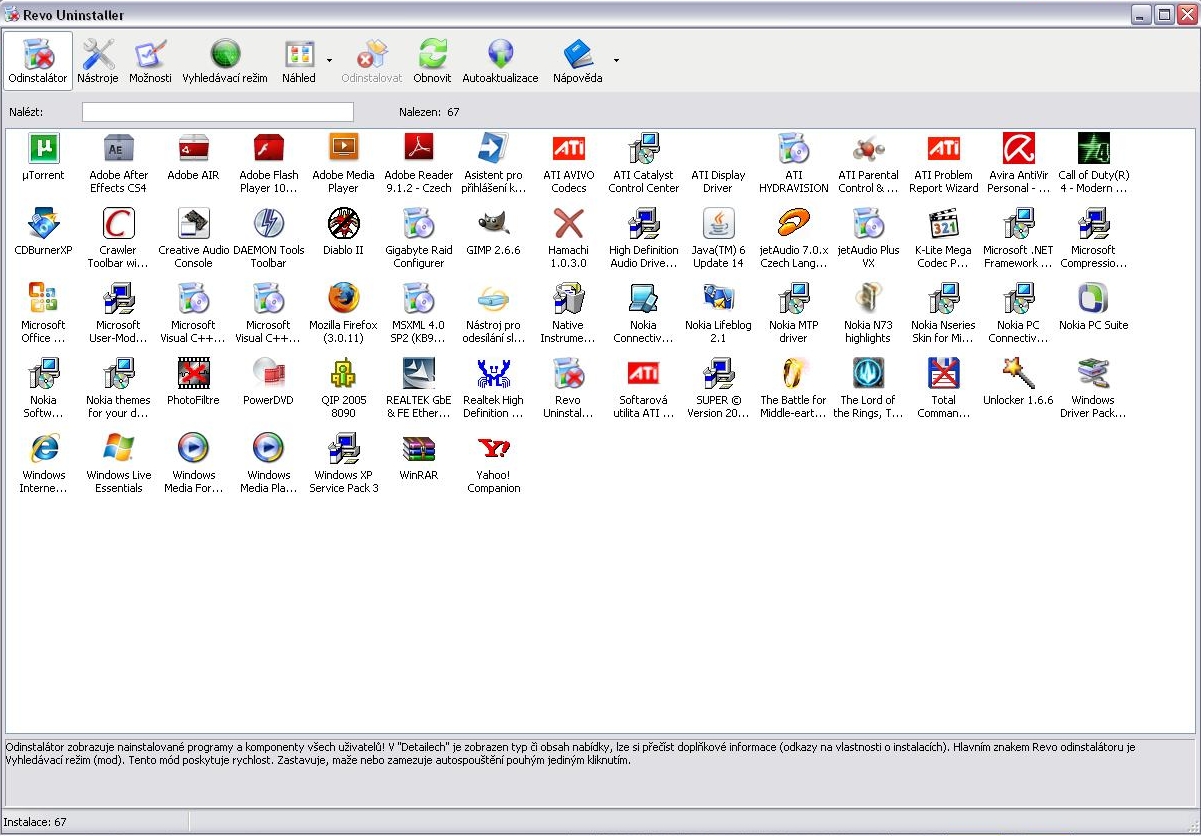Select the Odinstalátor toolbar button
This screenshot has width=1201, height=836.
tap(38, 61)
